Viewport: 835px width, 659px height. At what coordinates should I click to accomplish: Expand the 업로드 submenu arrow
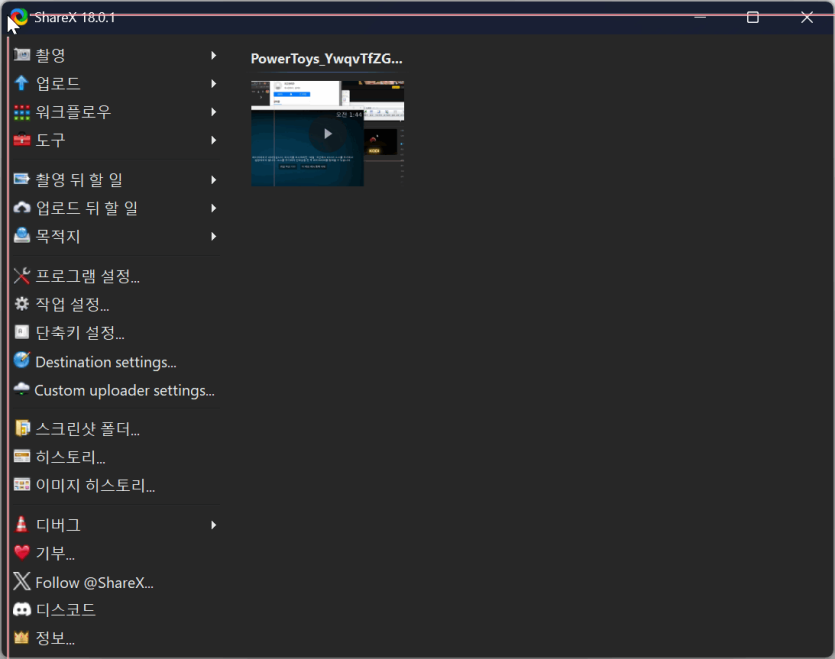(214, 84)
